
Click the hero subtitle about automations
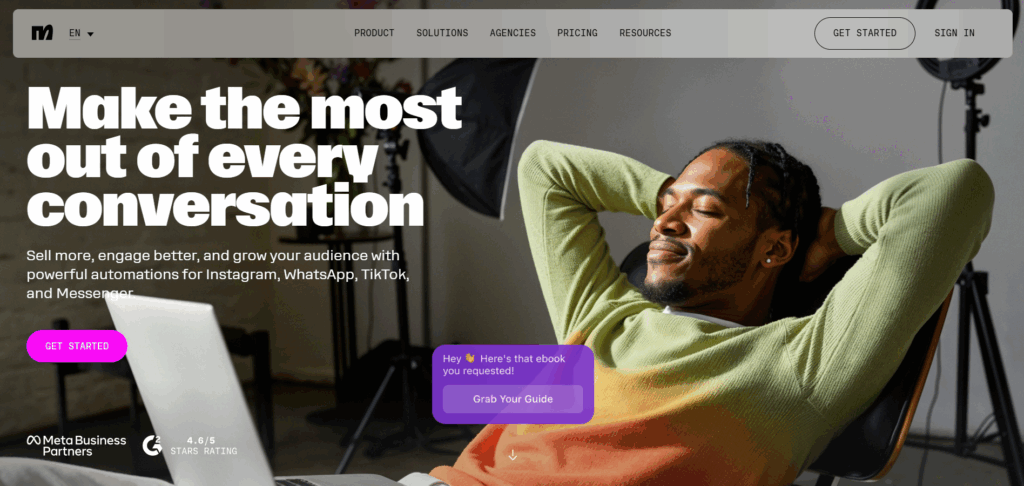click(218, 274)
